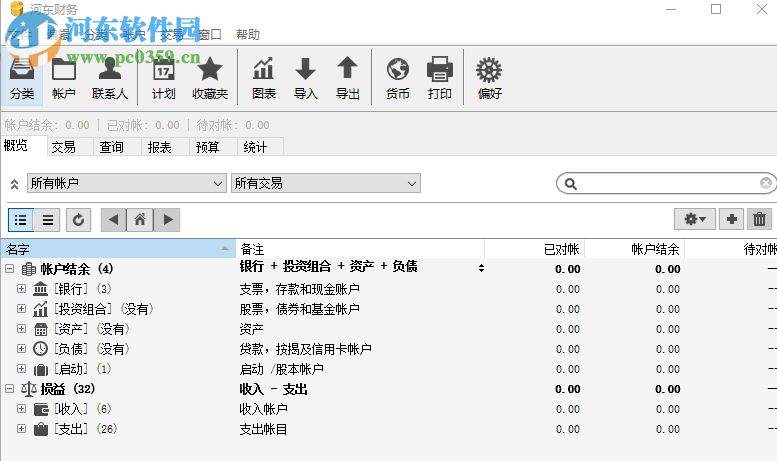The height and width of the screenshot is (461, 777).
Task: Select the [银行] bank row
Action: [x=389, y=288]
